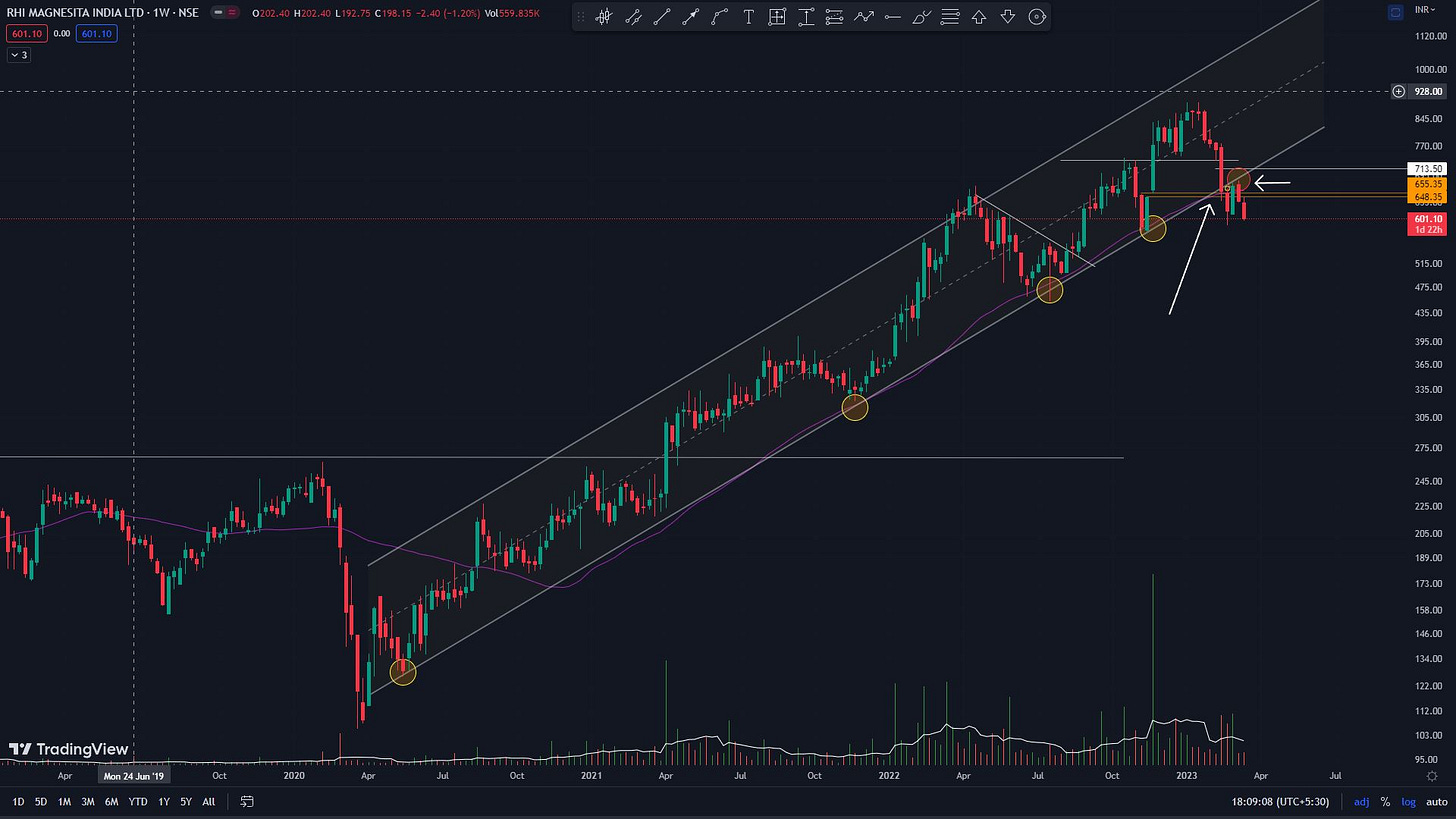Click the Mon 24 Jun '19 date label
Viewport: 1456px width, 819px height.
(x=134, y=775)
